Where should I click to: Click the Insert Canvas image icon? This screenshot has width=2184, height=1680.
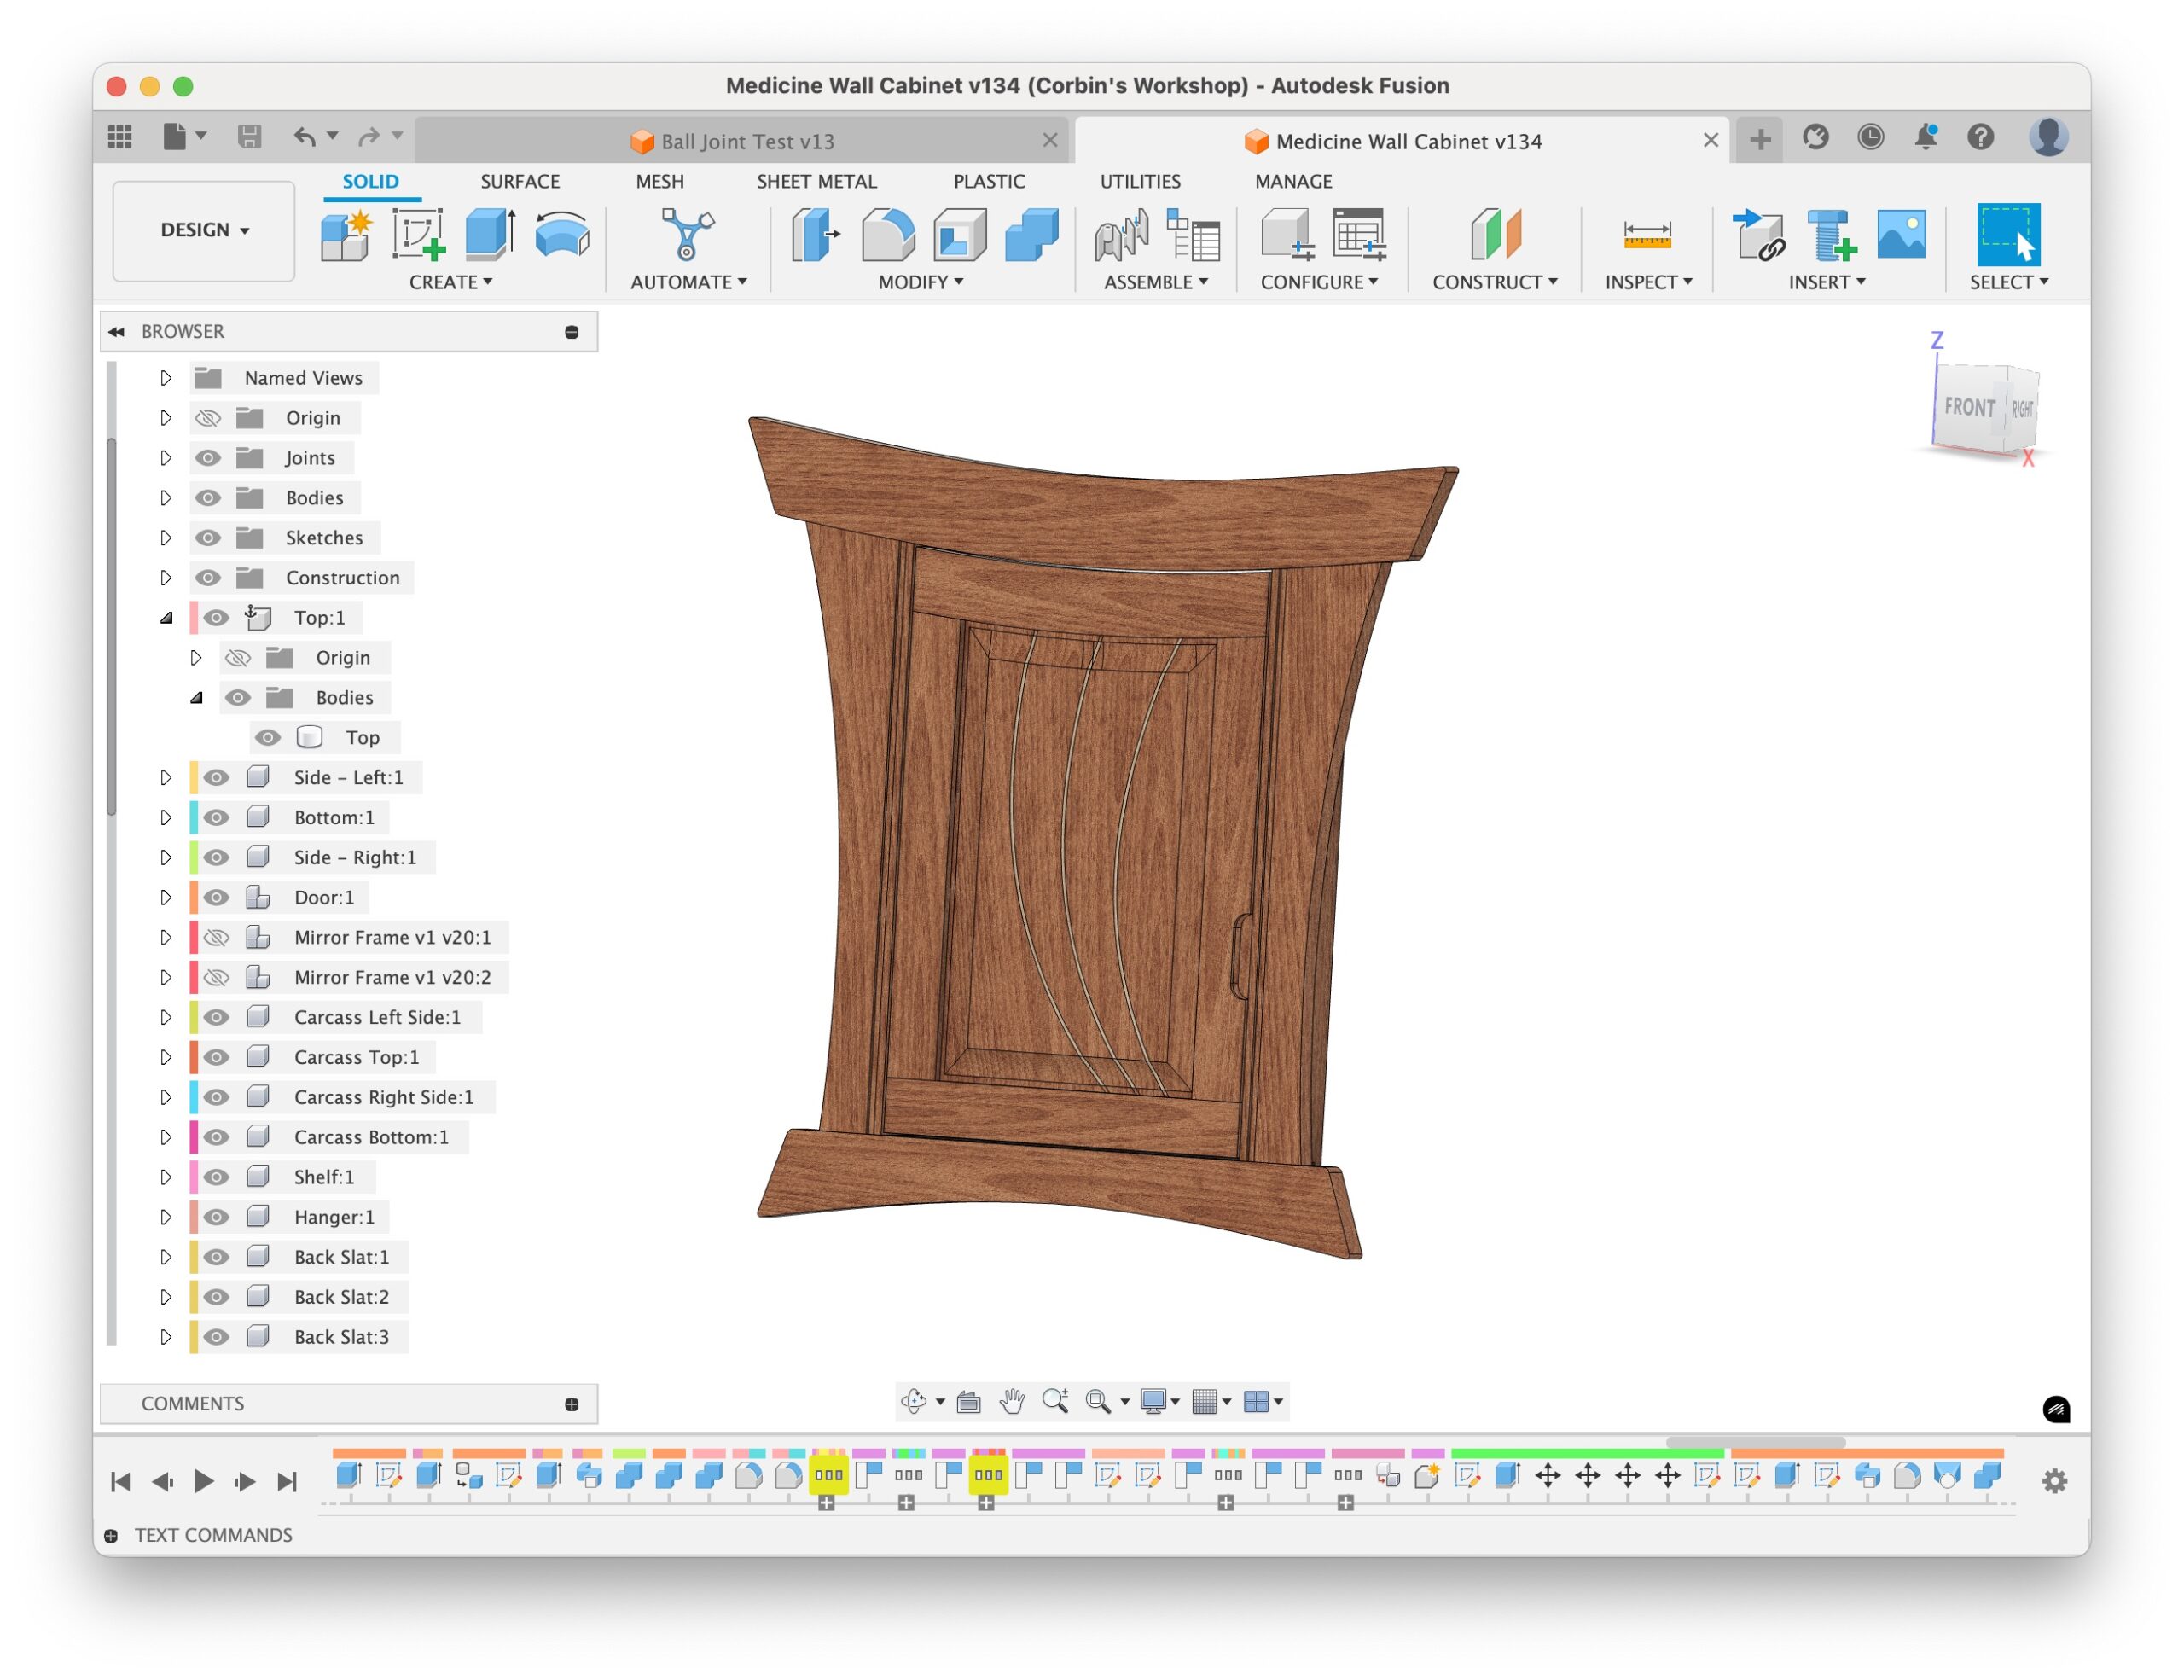tap(1901, 234)
